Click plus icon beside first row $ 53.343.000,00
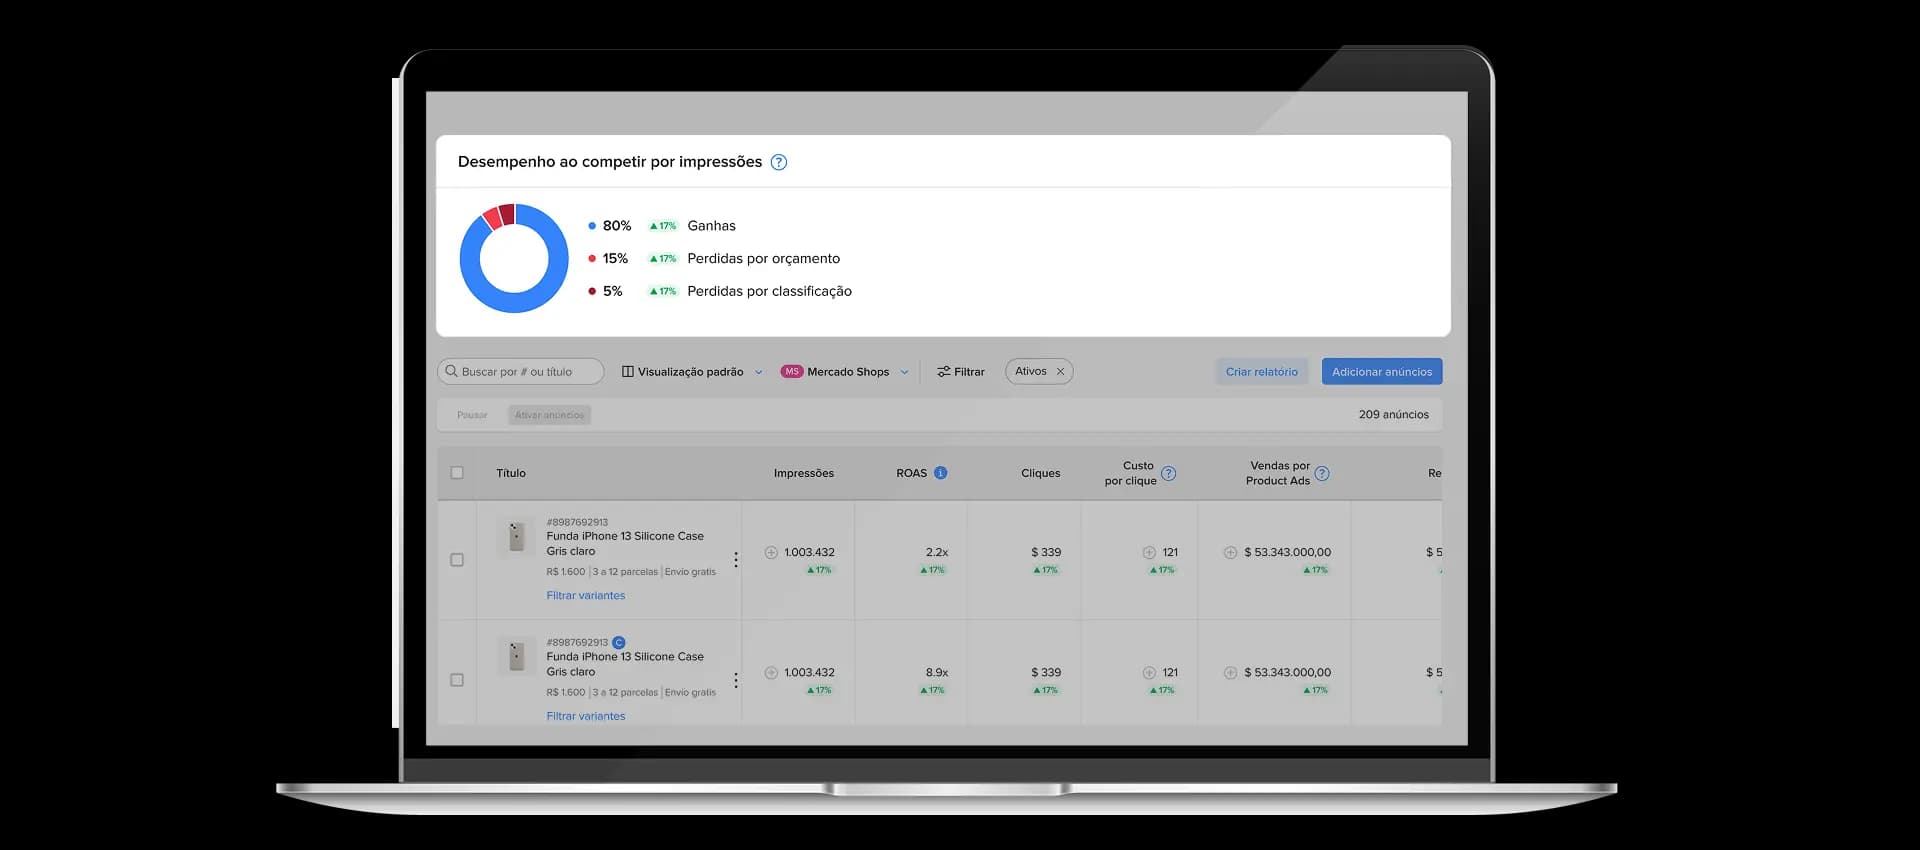 click(1230, 552)
